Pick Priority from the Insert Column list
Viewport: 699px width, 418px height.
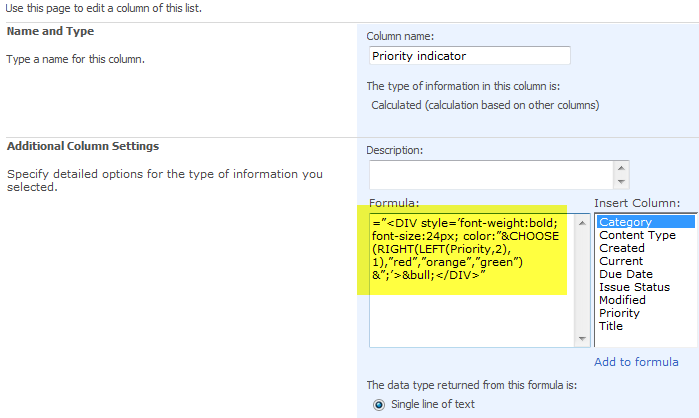(x=620, y=313)
